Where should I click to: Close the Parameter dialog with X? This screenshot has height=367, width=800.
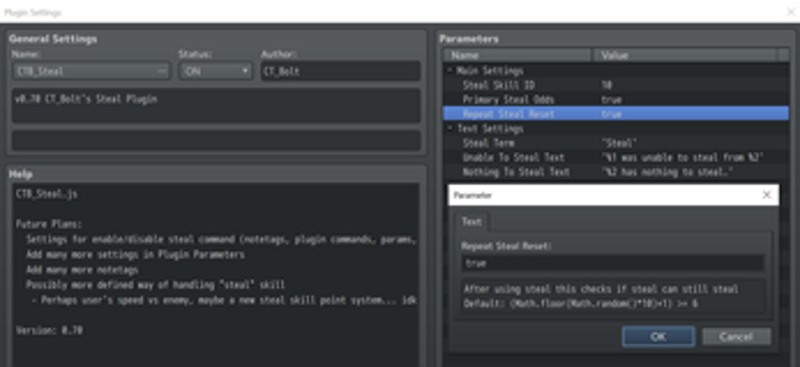click(x=766, y=195)
